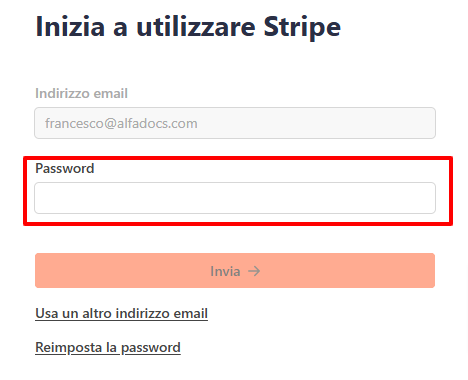
Task: Click the word 'Inizia' in the title
Action: [x=70, y=27]
